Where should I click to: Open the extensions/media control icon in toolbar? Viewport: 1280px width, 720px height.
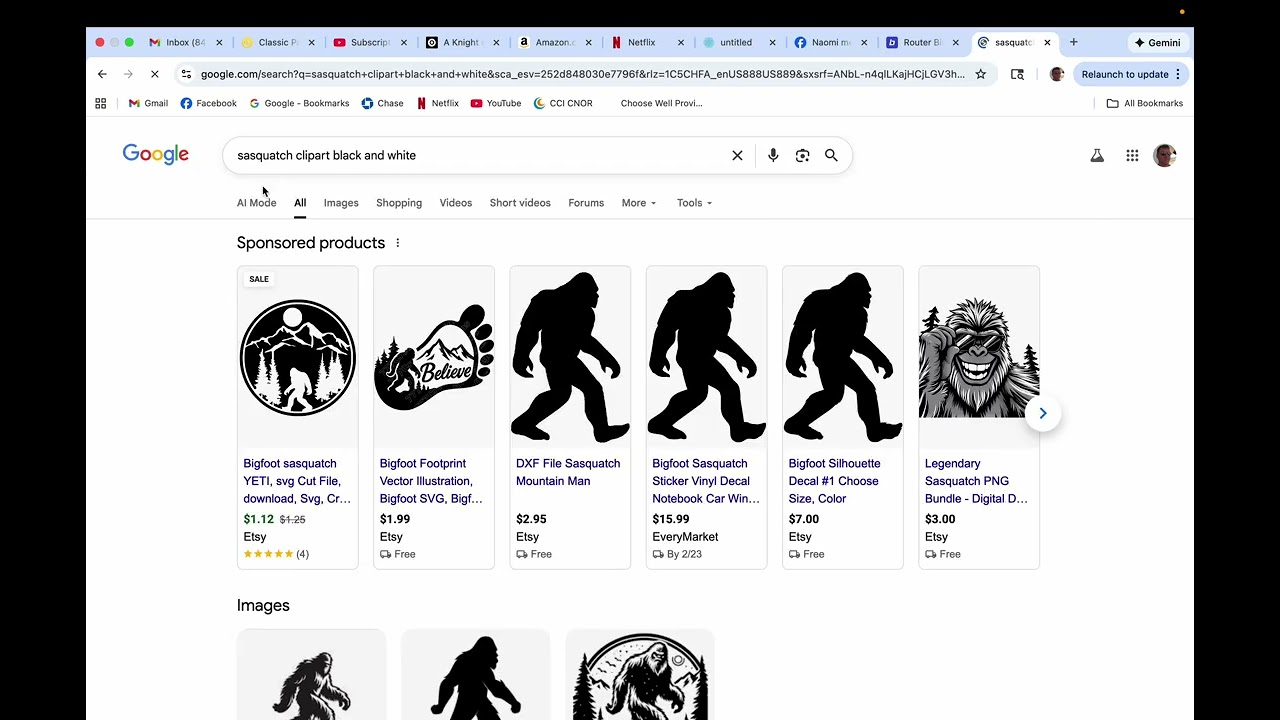tap(1017, 74)
